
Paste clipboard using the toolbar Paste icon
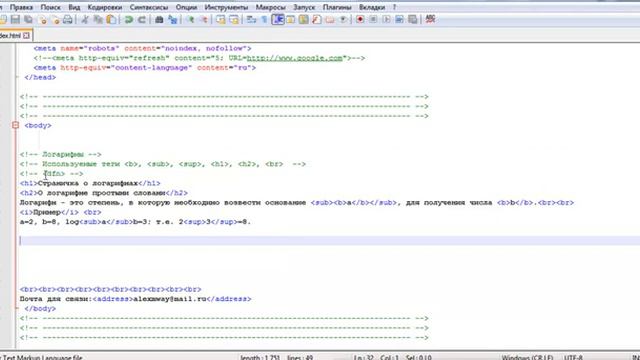111,19
